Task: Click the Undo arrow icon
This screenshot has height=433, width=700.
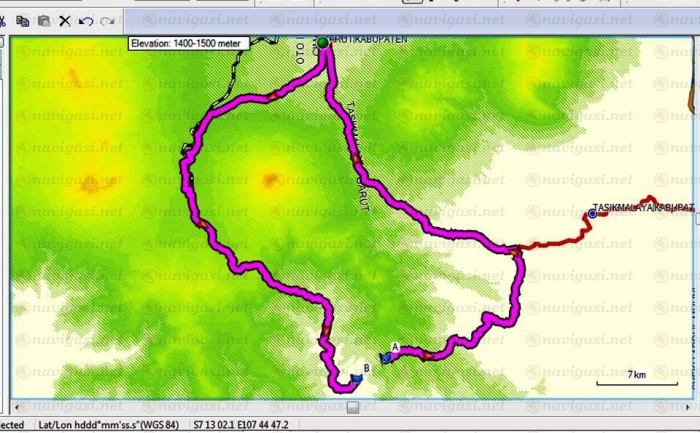Action: coord(86,20)
